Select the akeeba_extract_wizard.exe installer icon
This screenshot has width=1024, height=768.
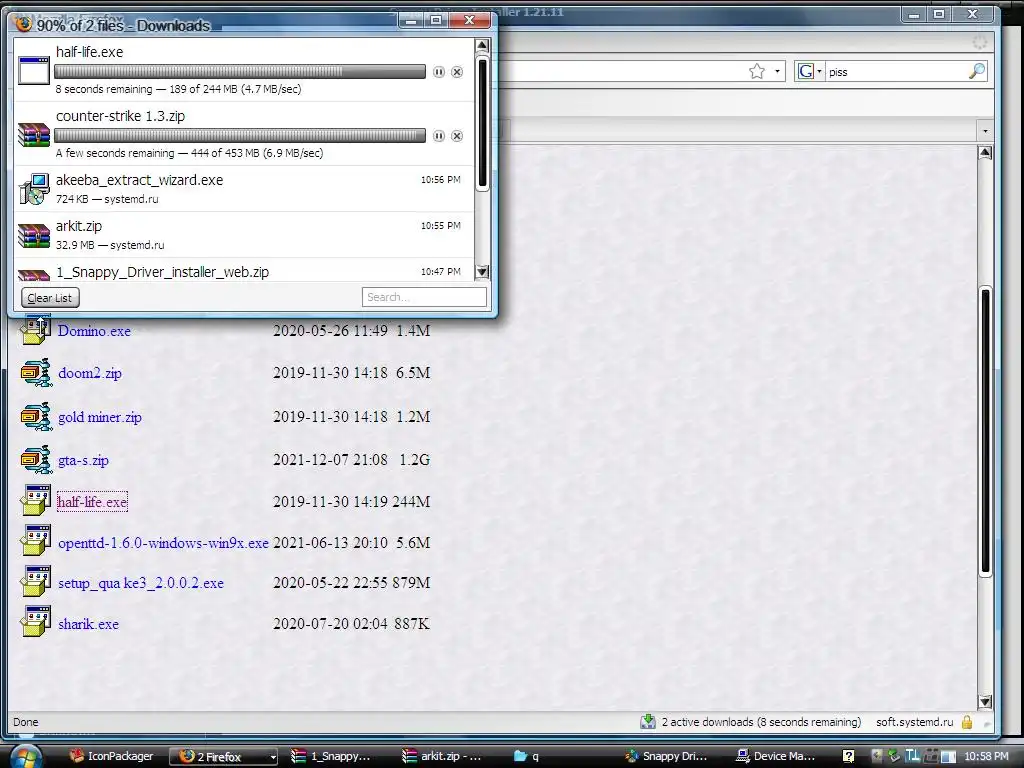34,189
